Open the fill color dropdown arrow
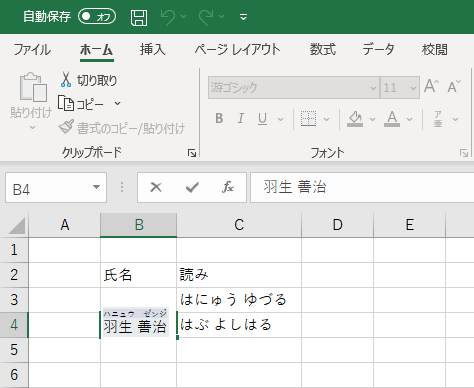Screen dimensions: 474x388 tap(373, 119)
